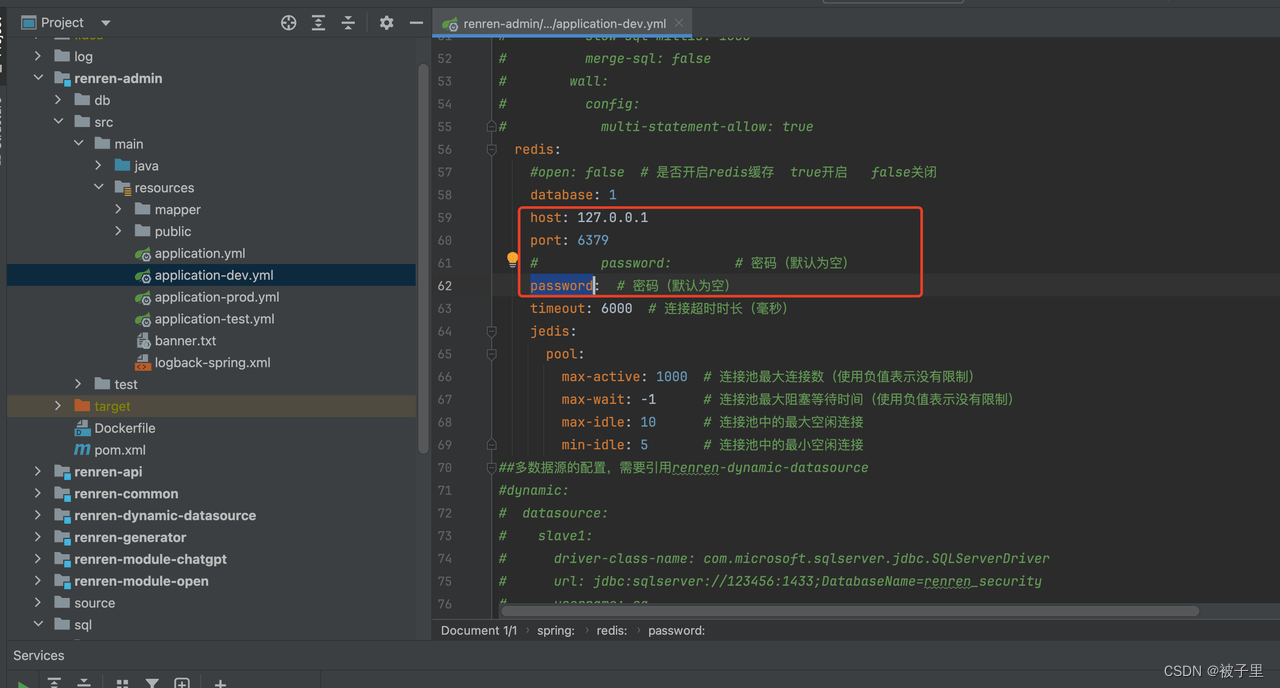The width and height of the screenshot is (1280, 688).
Task: Click the 'spring:' breadcrumb
Action: pos(556,631)
